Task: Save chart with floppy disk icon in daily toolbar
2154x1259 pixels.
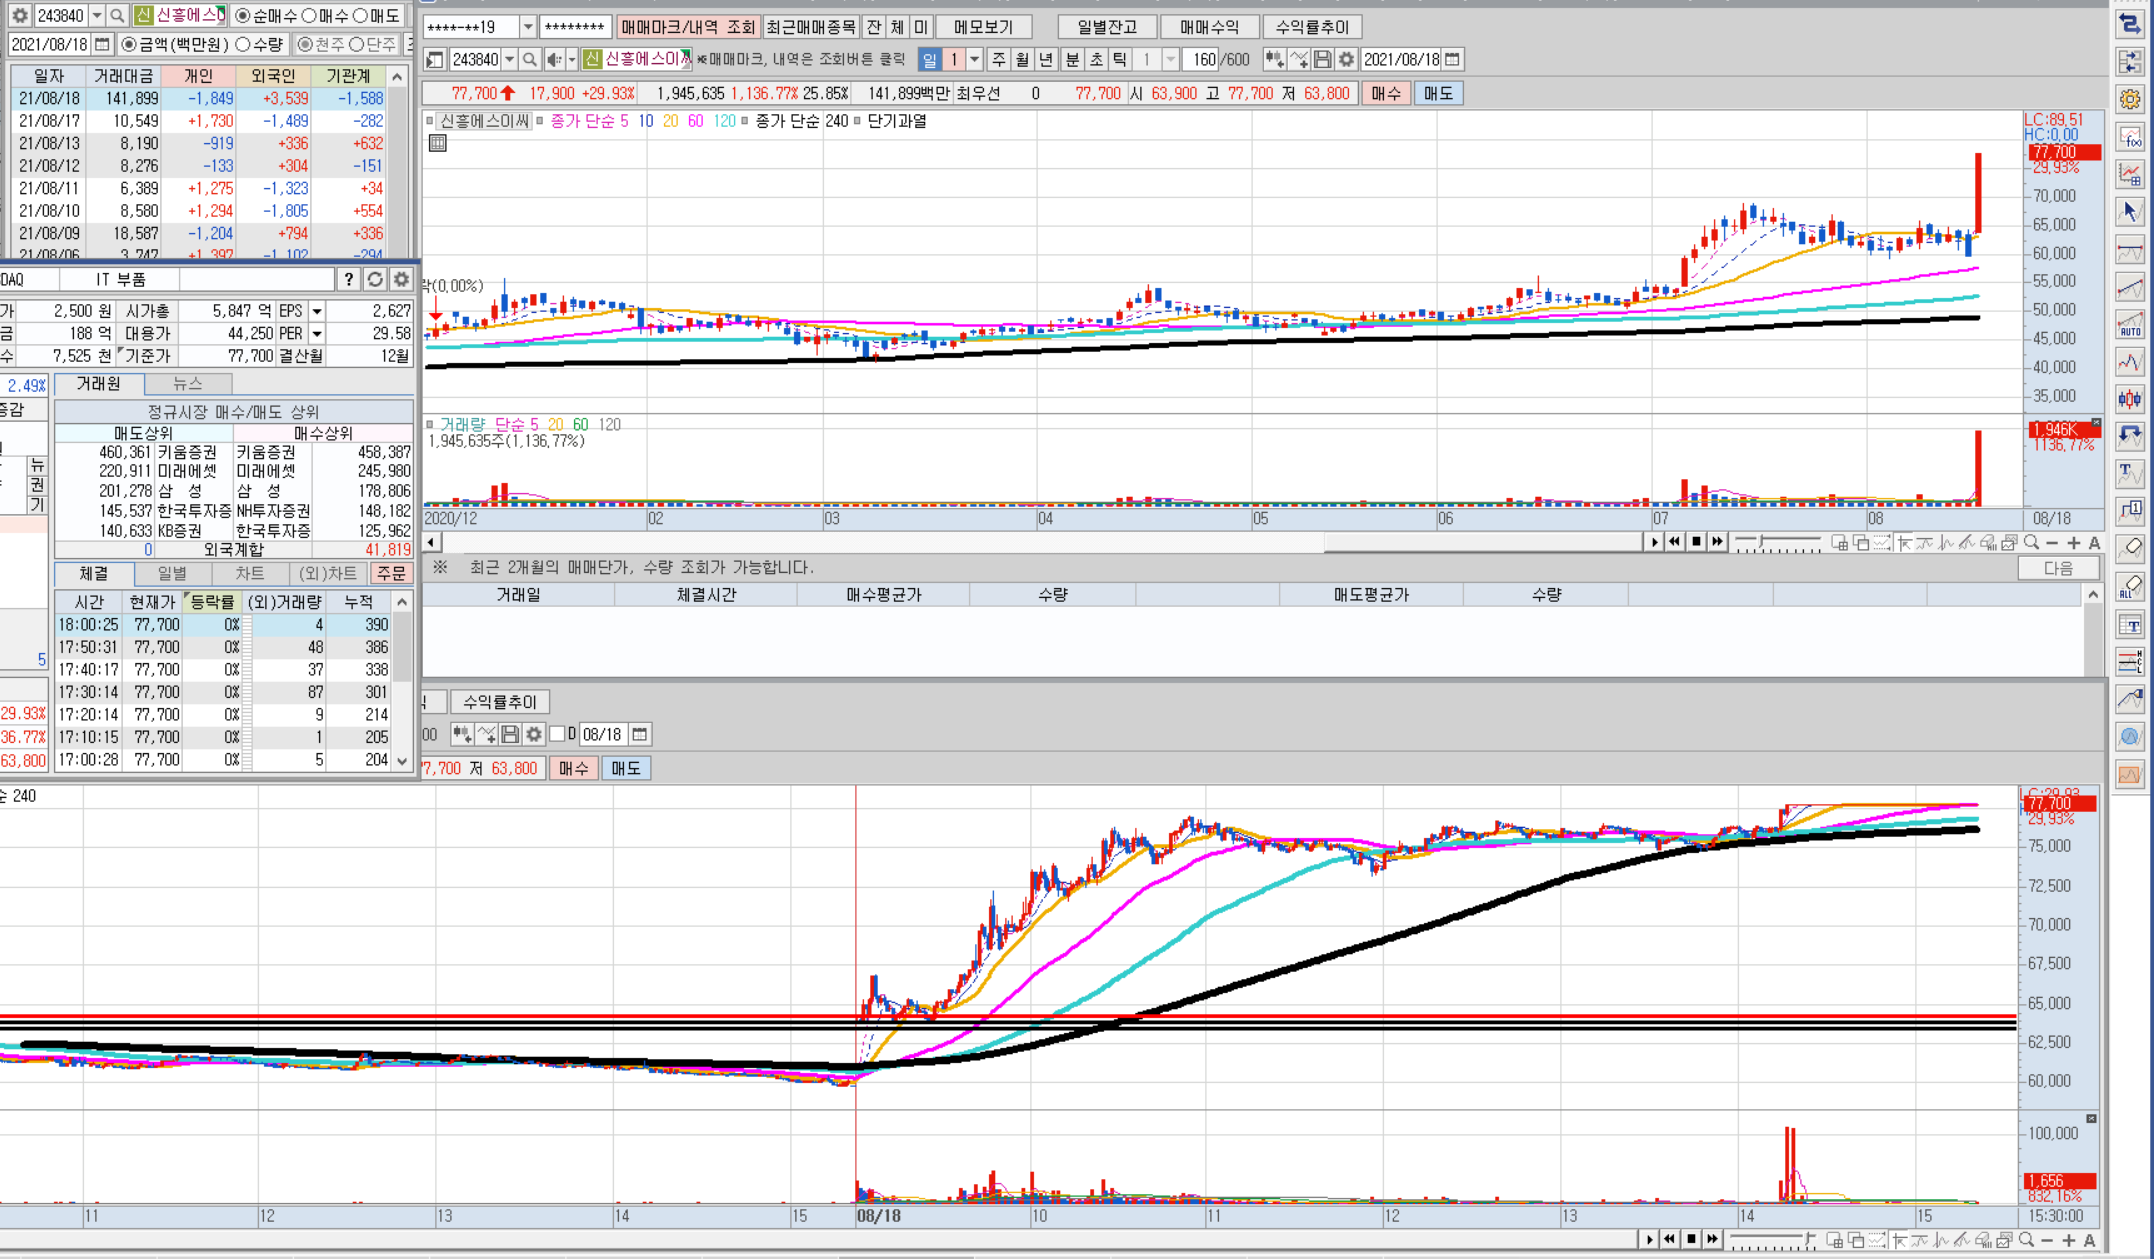Action: click(x=1322, y=60)
